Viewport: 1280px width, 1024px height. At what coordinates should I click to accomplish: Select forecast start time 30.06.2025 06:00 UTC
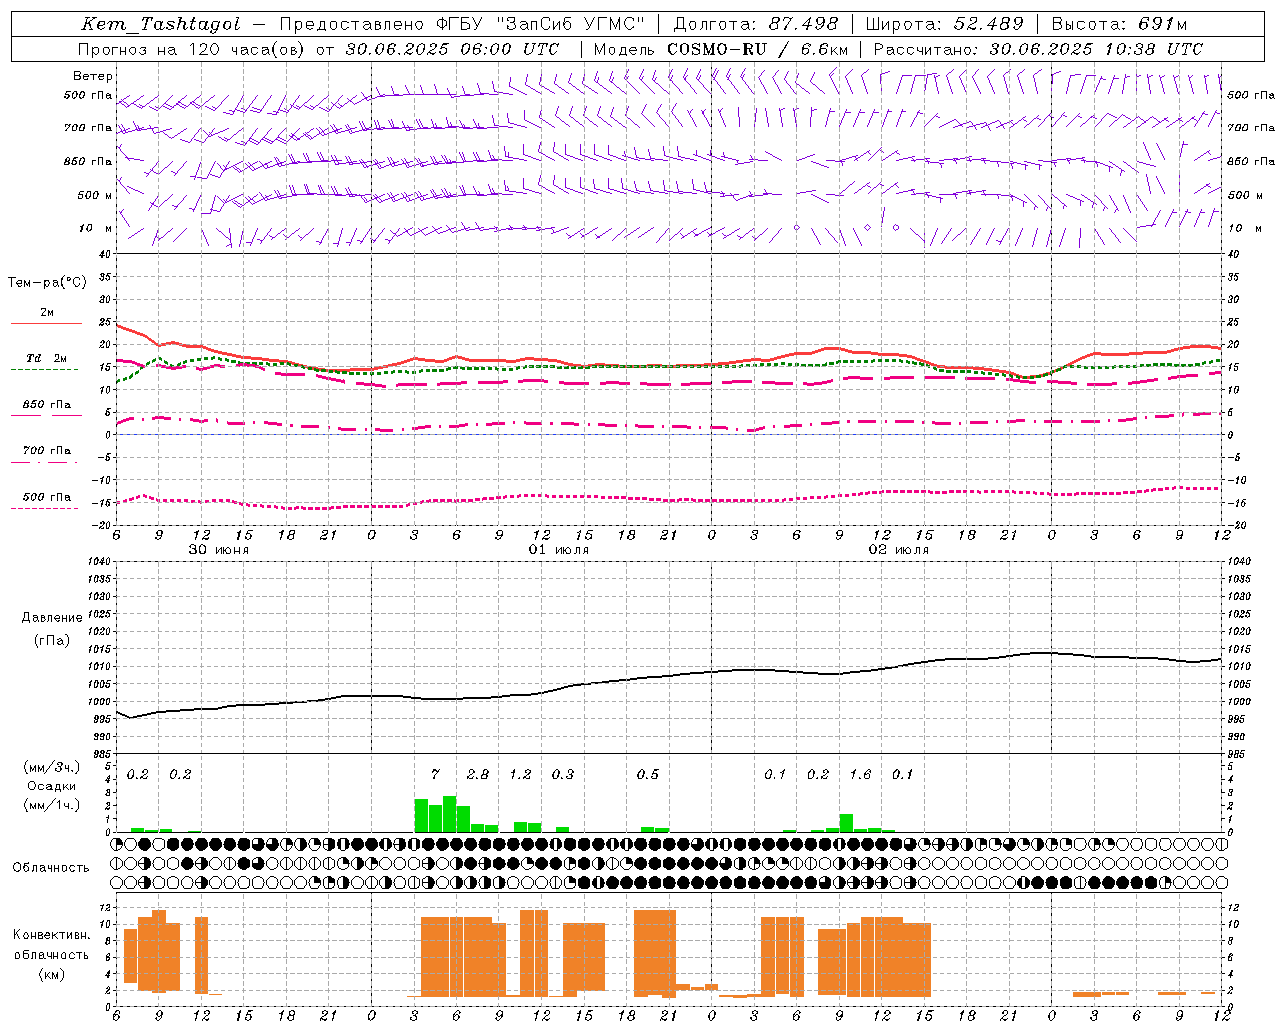click(452, 49)
